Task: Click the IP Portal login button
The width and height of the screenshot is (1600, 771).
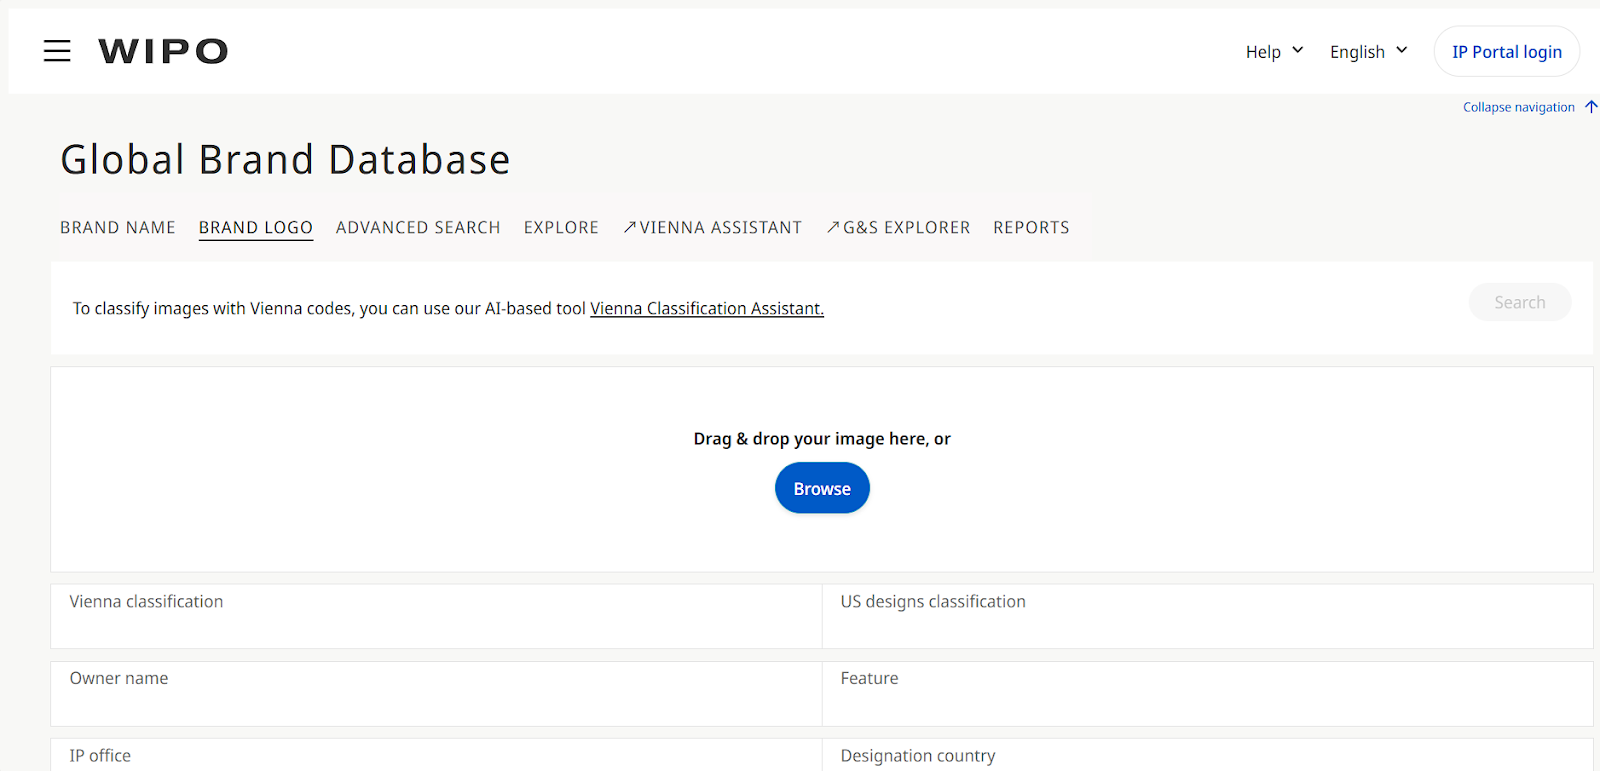Action: 1506,51
